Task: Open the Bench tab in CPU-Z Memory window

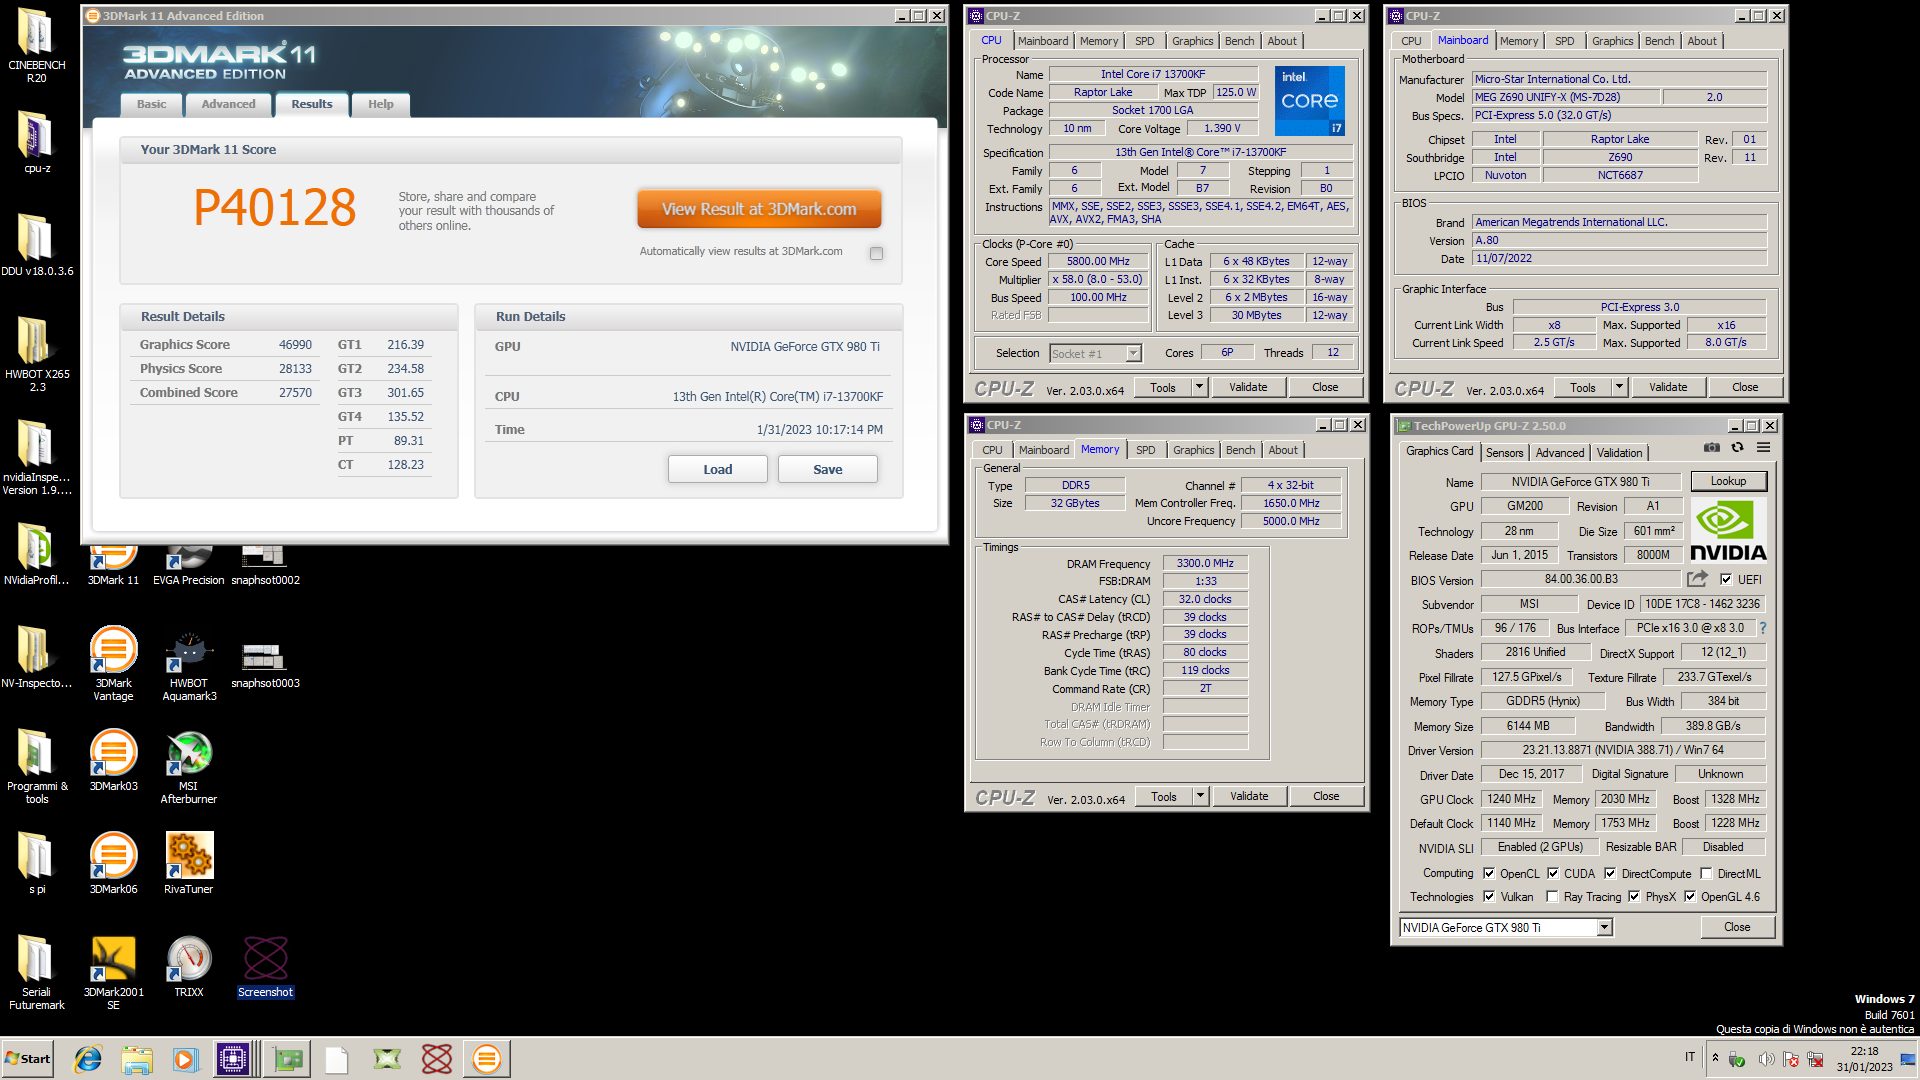Action: click(x=1240, y=450)
